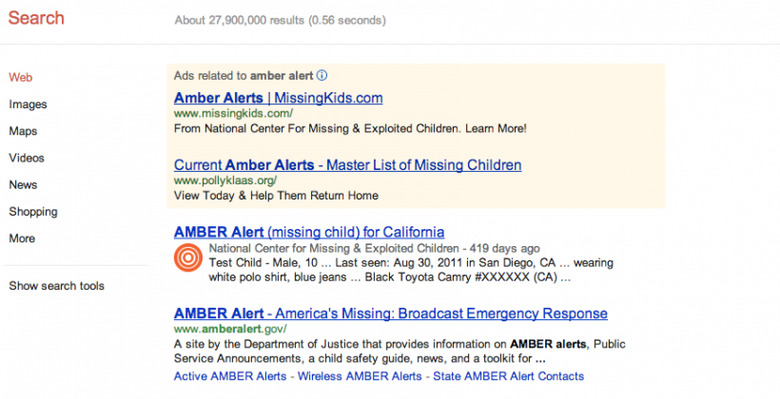Screen dimensions: 780x399
Task: Expand Show search tools
Action: click(57, 286)
